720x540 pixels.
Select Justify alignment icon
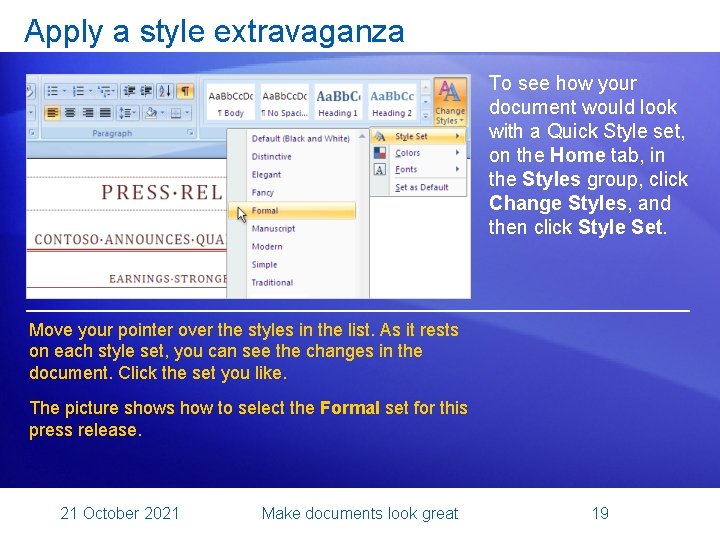pos(106,112)
